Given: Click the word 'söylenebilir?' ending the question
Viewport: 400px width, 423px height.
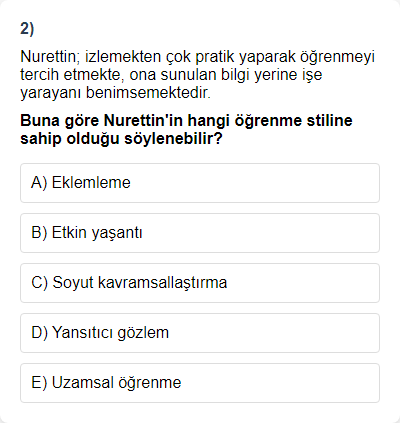Looking at the screenshot, I should 173,139.
